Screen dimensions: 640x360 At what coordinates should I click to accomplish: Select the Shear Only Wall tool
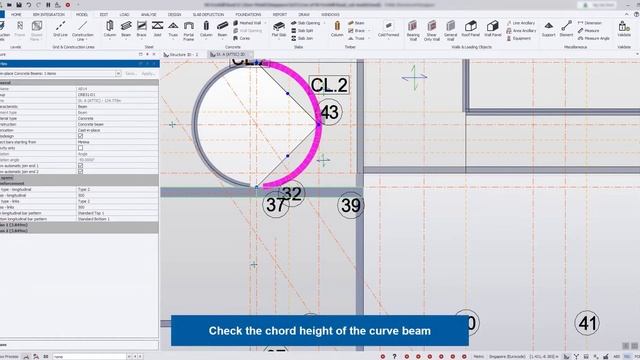tap(431, 31)
